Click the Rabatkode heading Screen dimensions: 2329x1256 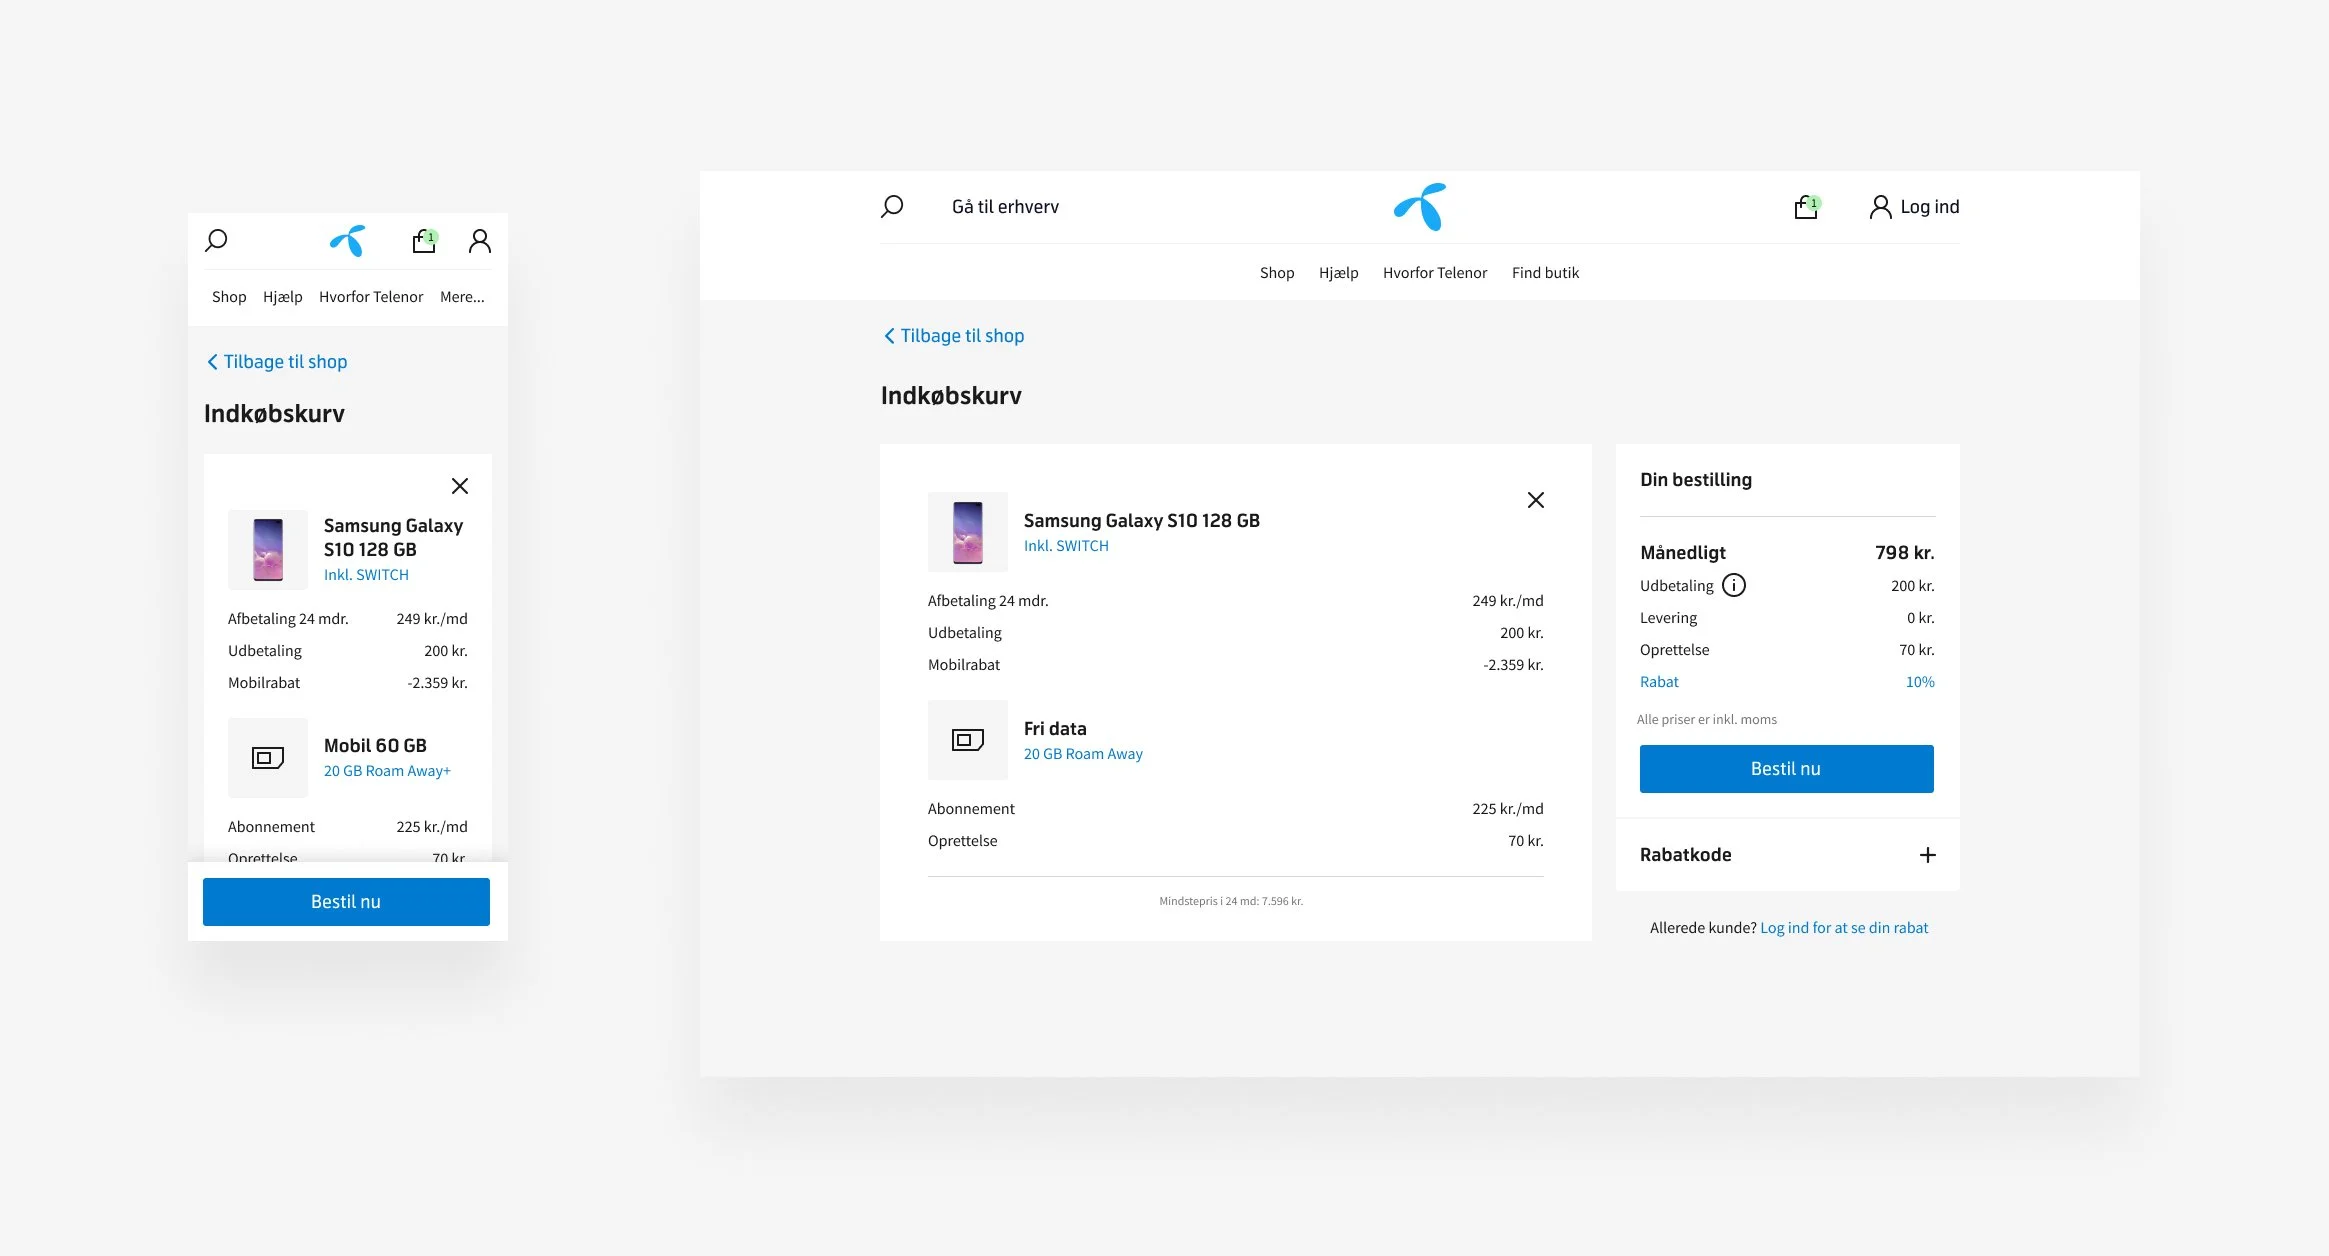coord(1686,855)
